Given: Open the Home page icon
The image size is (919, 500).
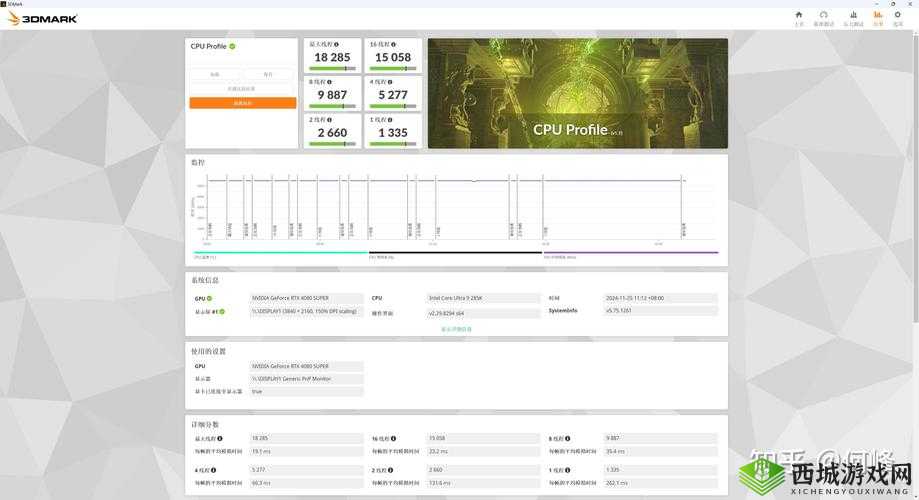Looking at the screenshot, I should (798, 17).
